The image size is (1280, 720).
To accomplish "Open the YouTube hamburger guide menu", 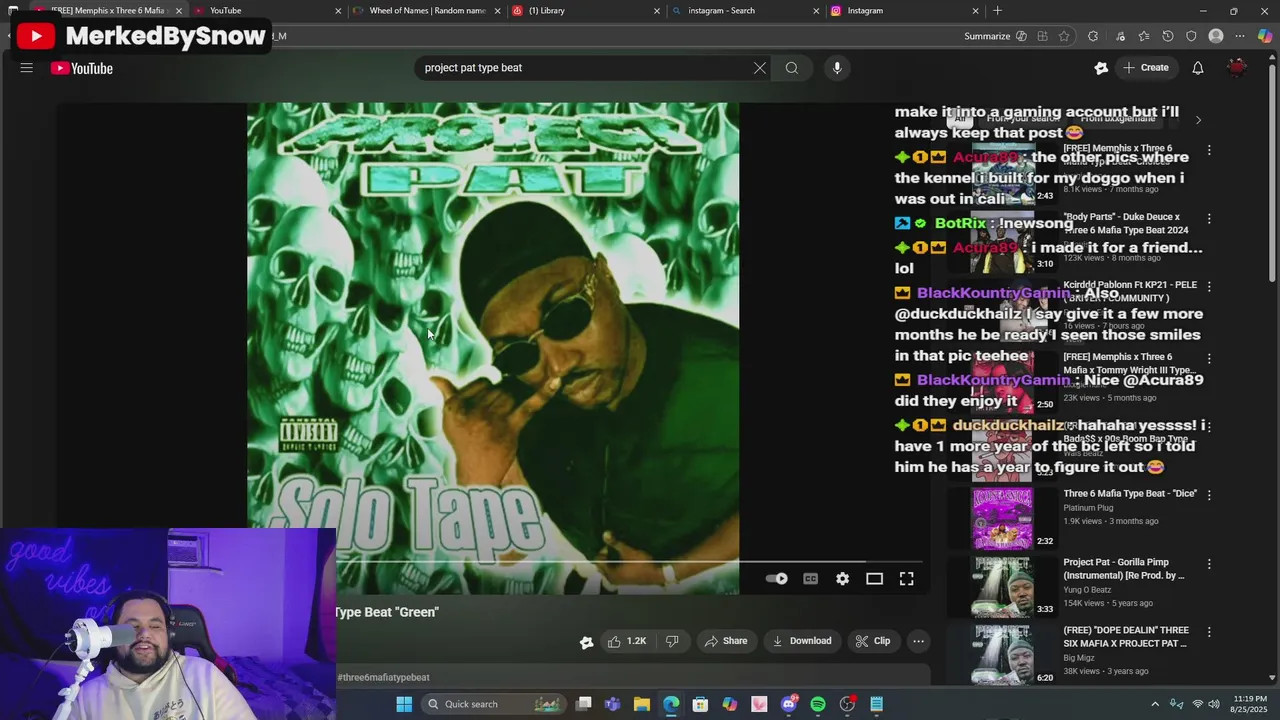I will (27, 68).
